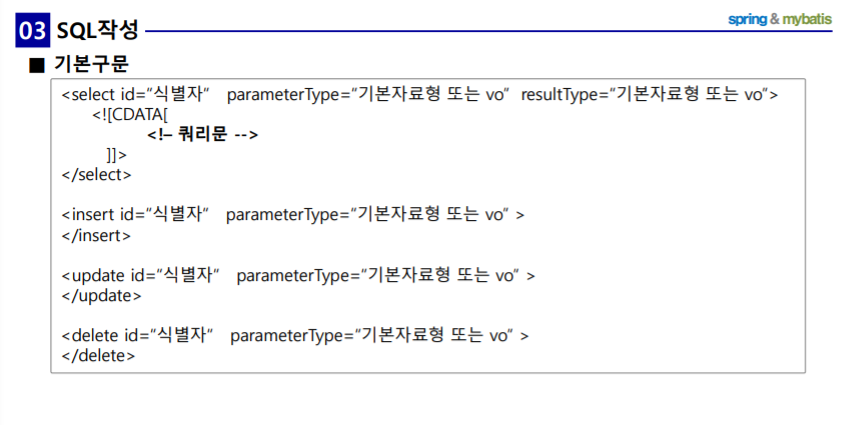Click the </select> closing tag
Viewport: 842px width, 425px height.
pos(96,175)
